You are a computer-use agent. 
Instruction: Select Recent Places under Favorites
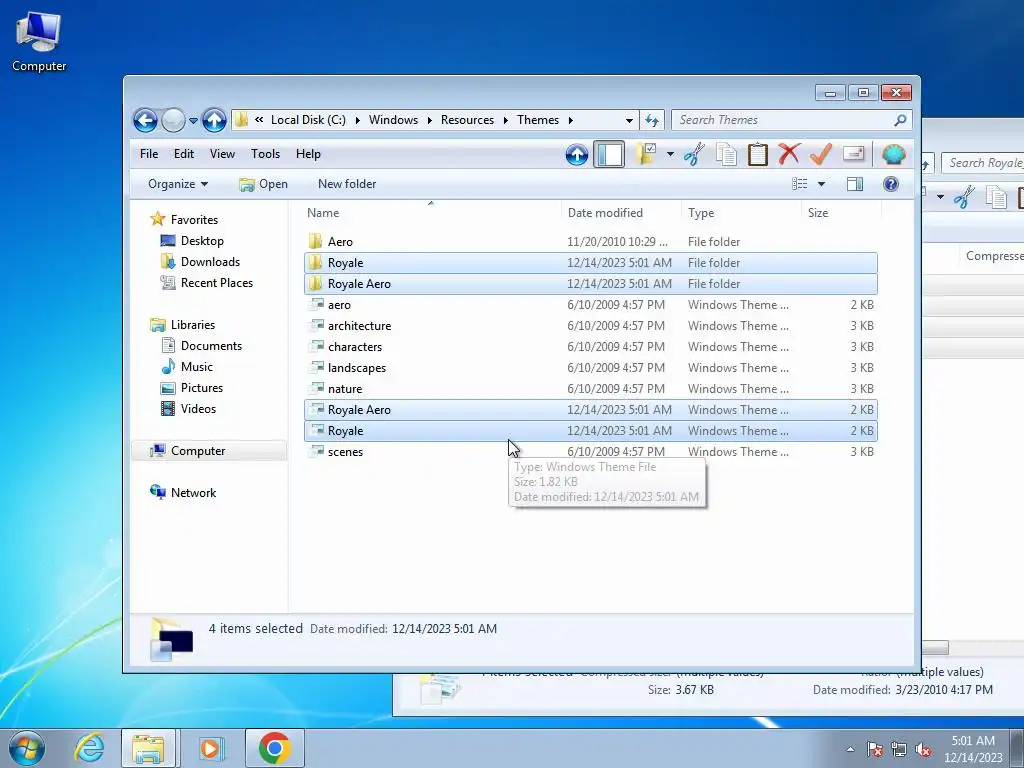pos(217,283)
